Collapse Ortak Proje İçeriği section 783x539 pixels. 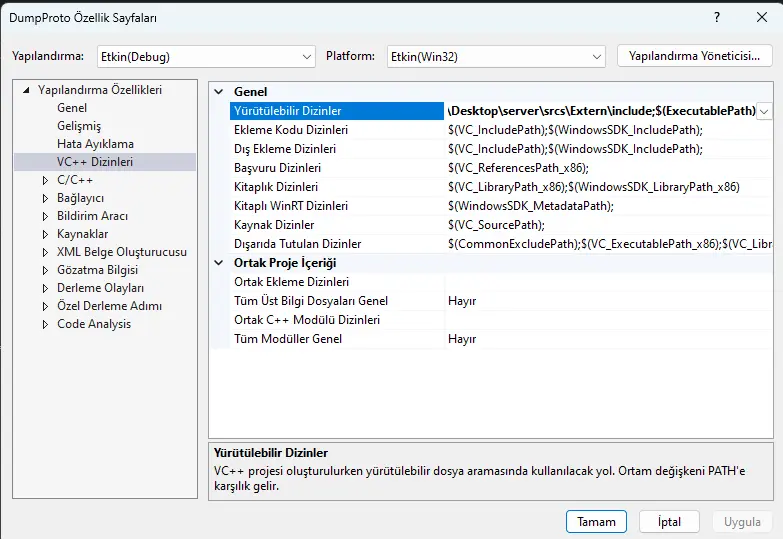[x=219, y=263]
